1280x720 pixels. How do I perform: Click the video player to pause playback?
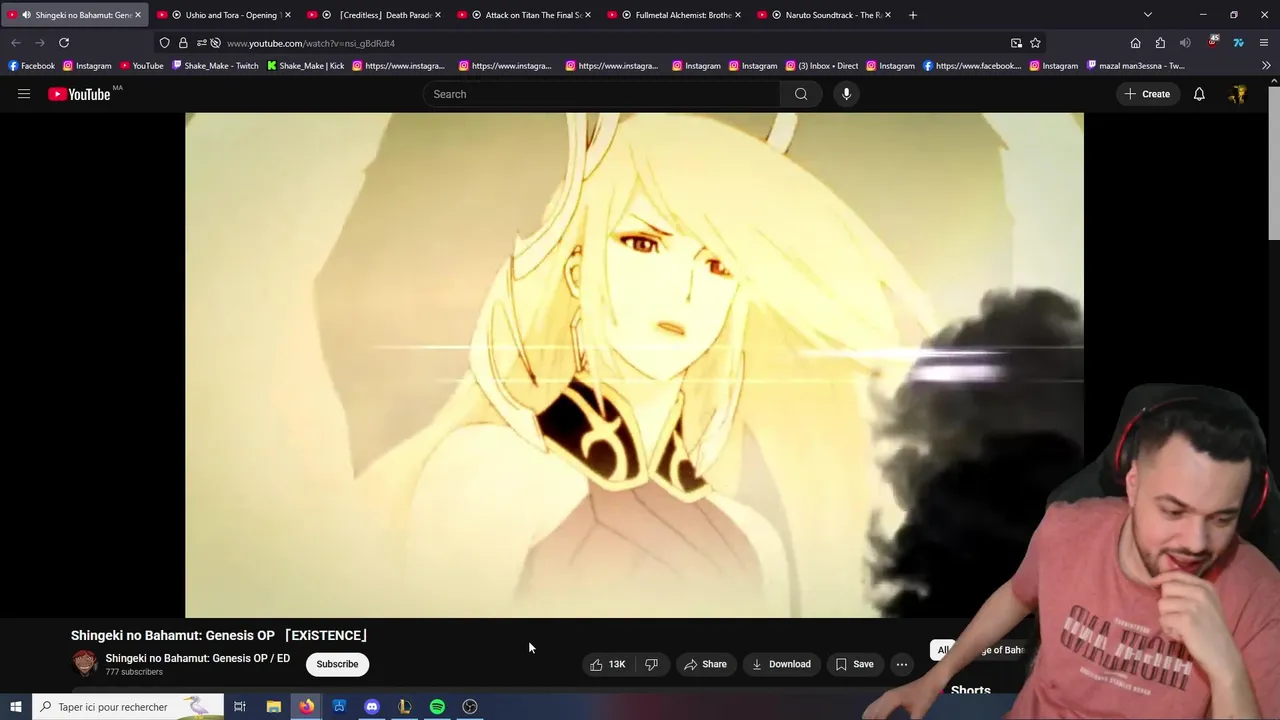point(634,365)
